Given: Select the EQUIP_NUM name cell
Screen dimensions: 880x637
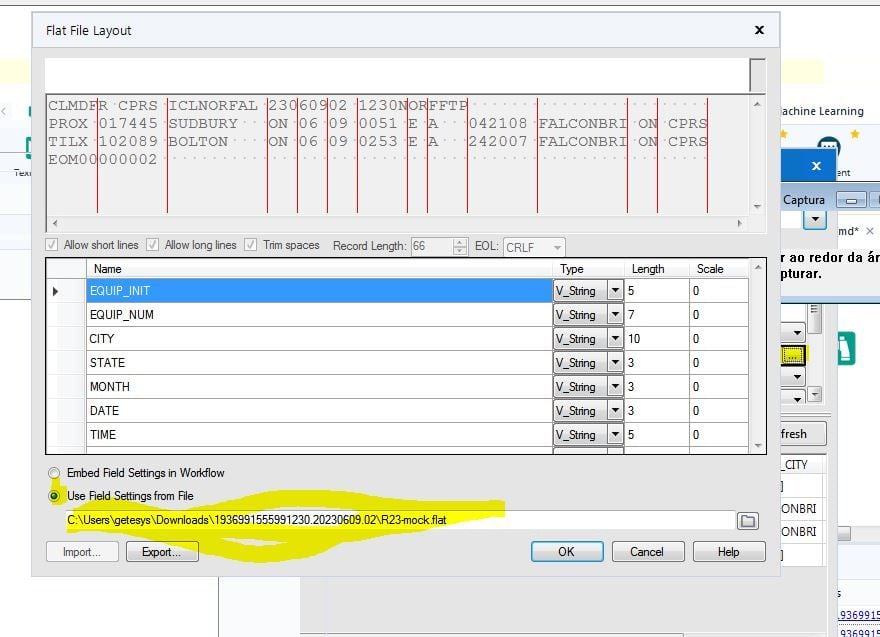Looking at the screenshot, I should pos(319,315).
